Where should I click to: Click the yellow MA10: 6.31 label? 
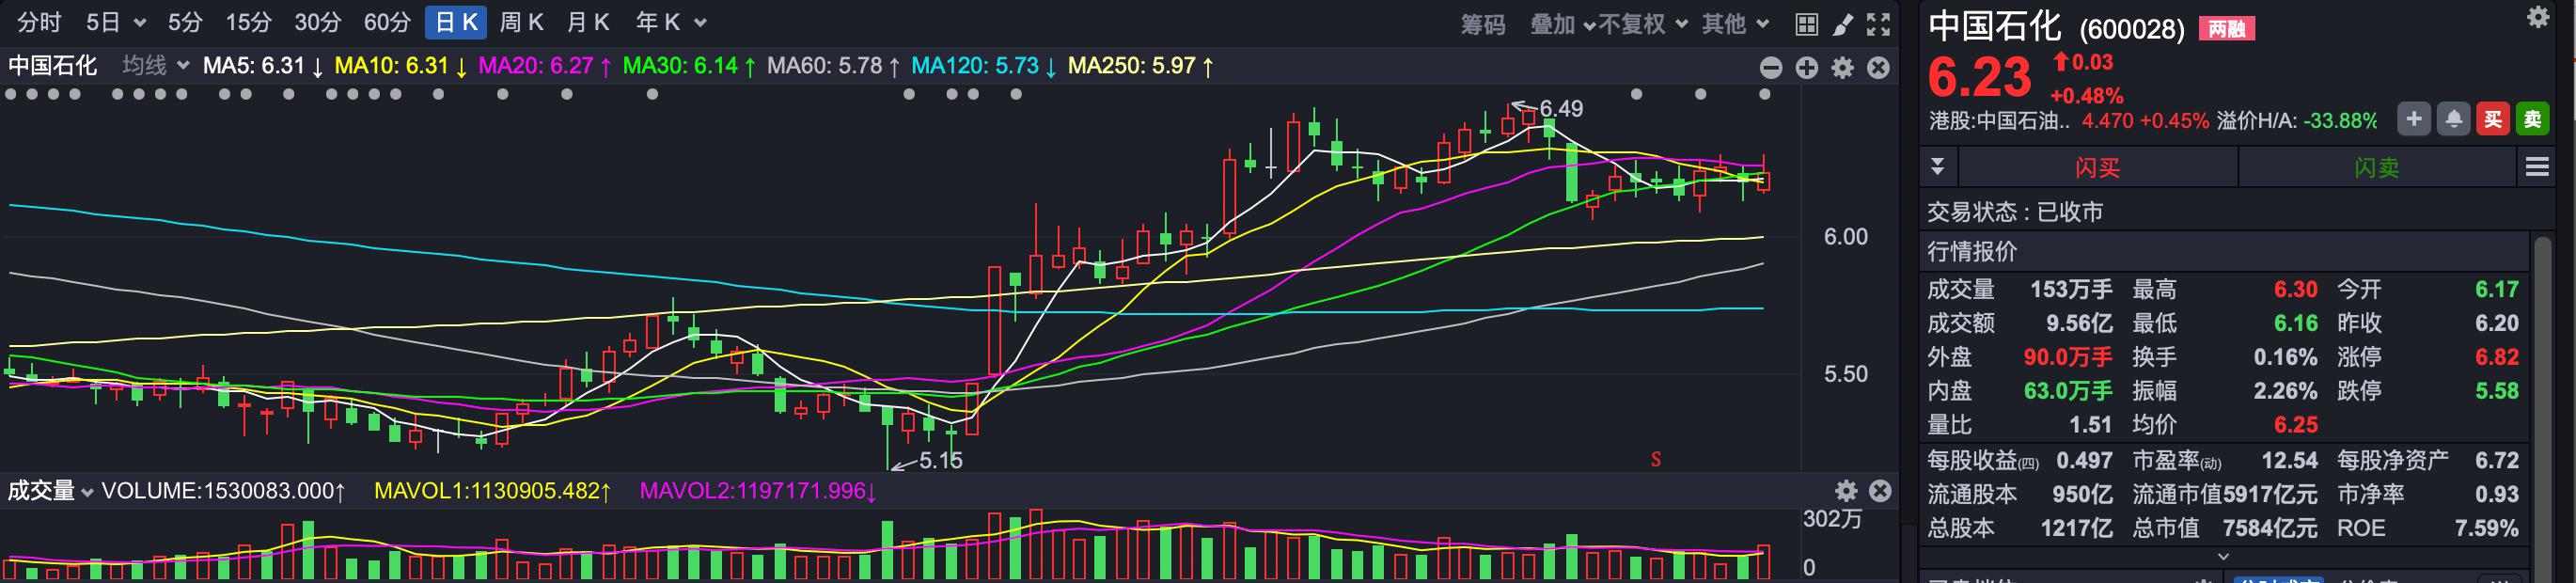[x=400, y=66]
